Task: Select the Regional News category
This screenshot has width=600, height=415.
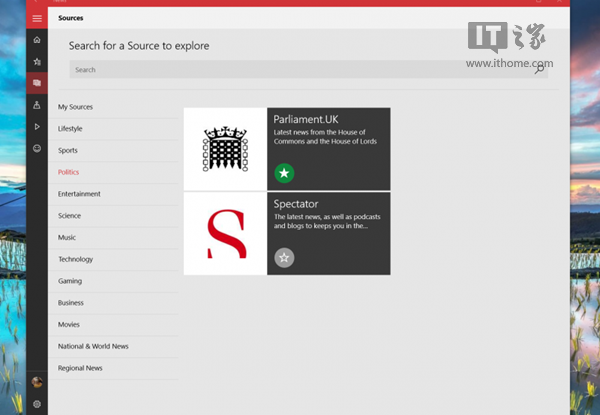Action: (80, 368)
